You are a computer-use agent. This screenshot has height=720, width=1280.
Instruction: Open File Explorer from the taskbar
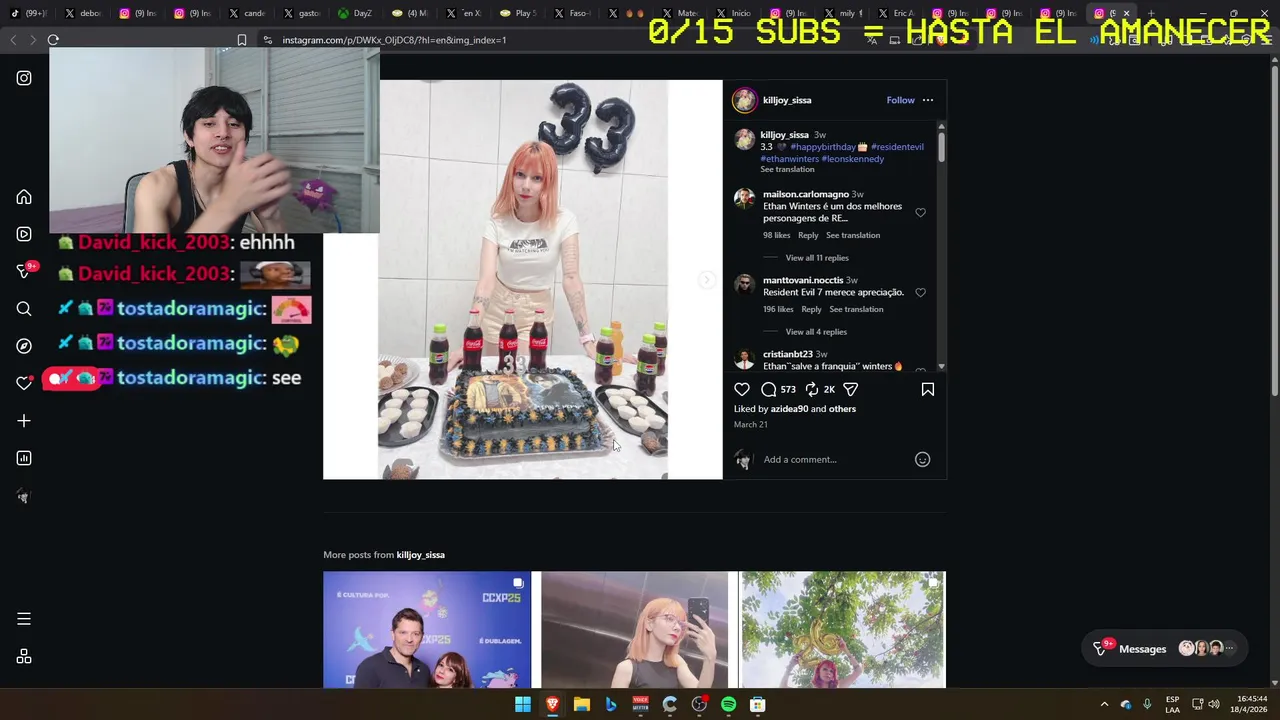click(x=581, y=704)
